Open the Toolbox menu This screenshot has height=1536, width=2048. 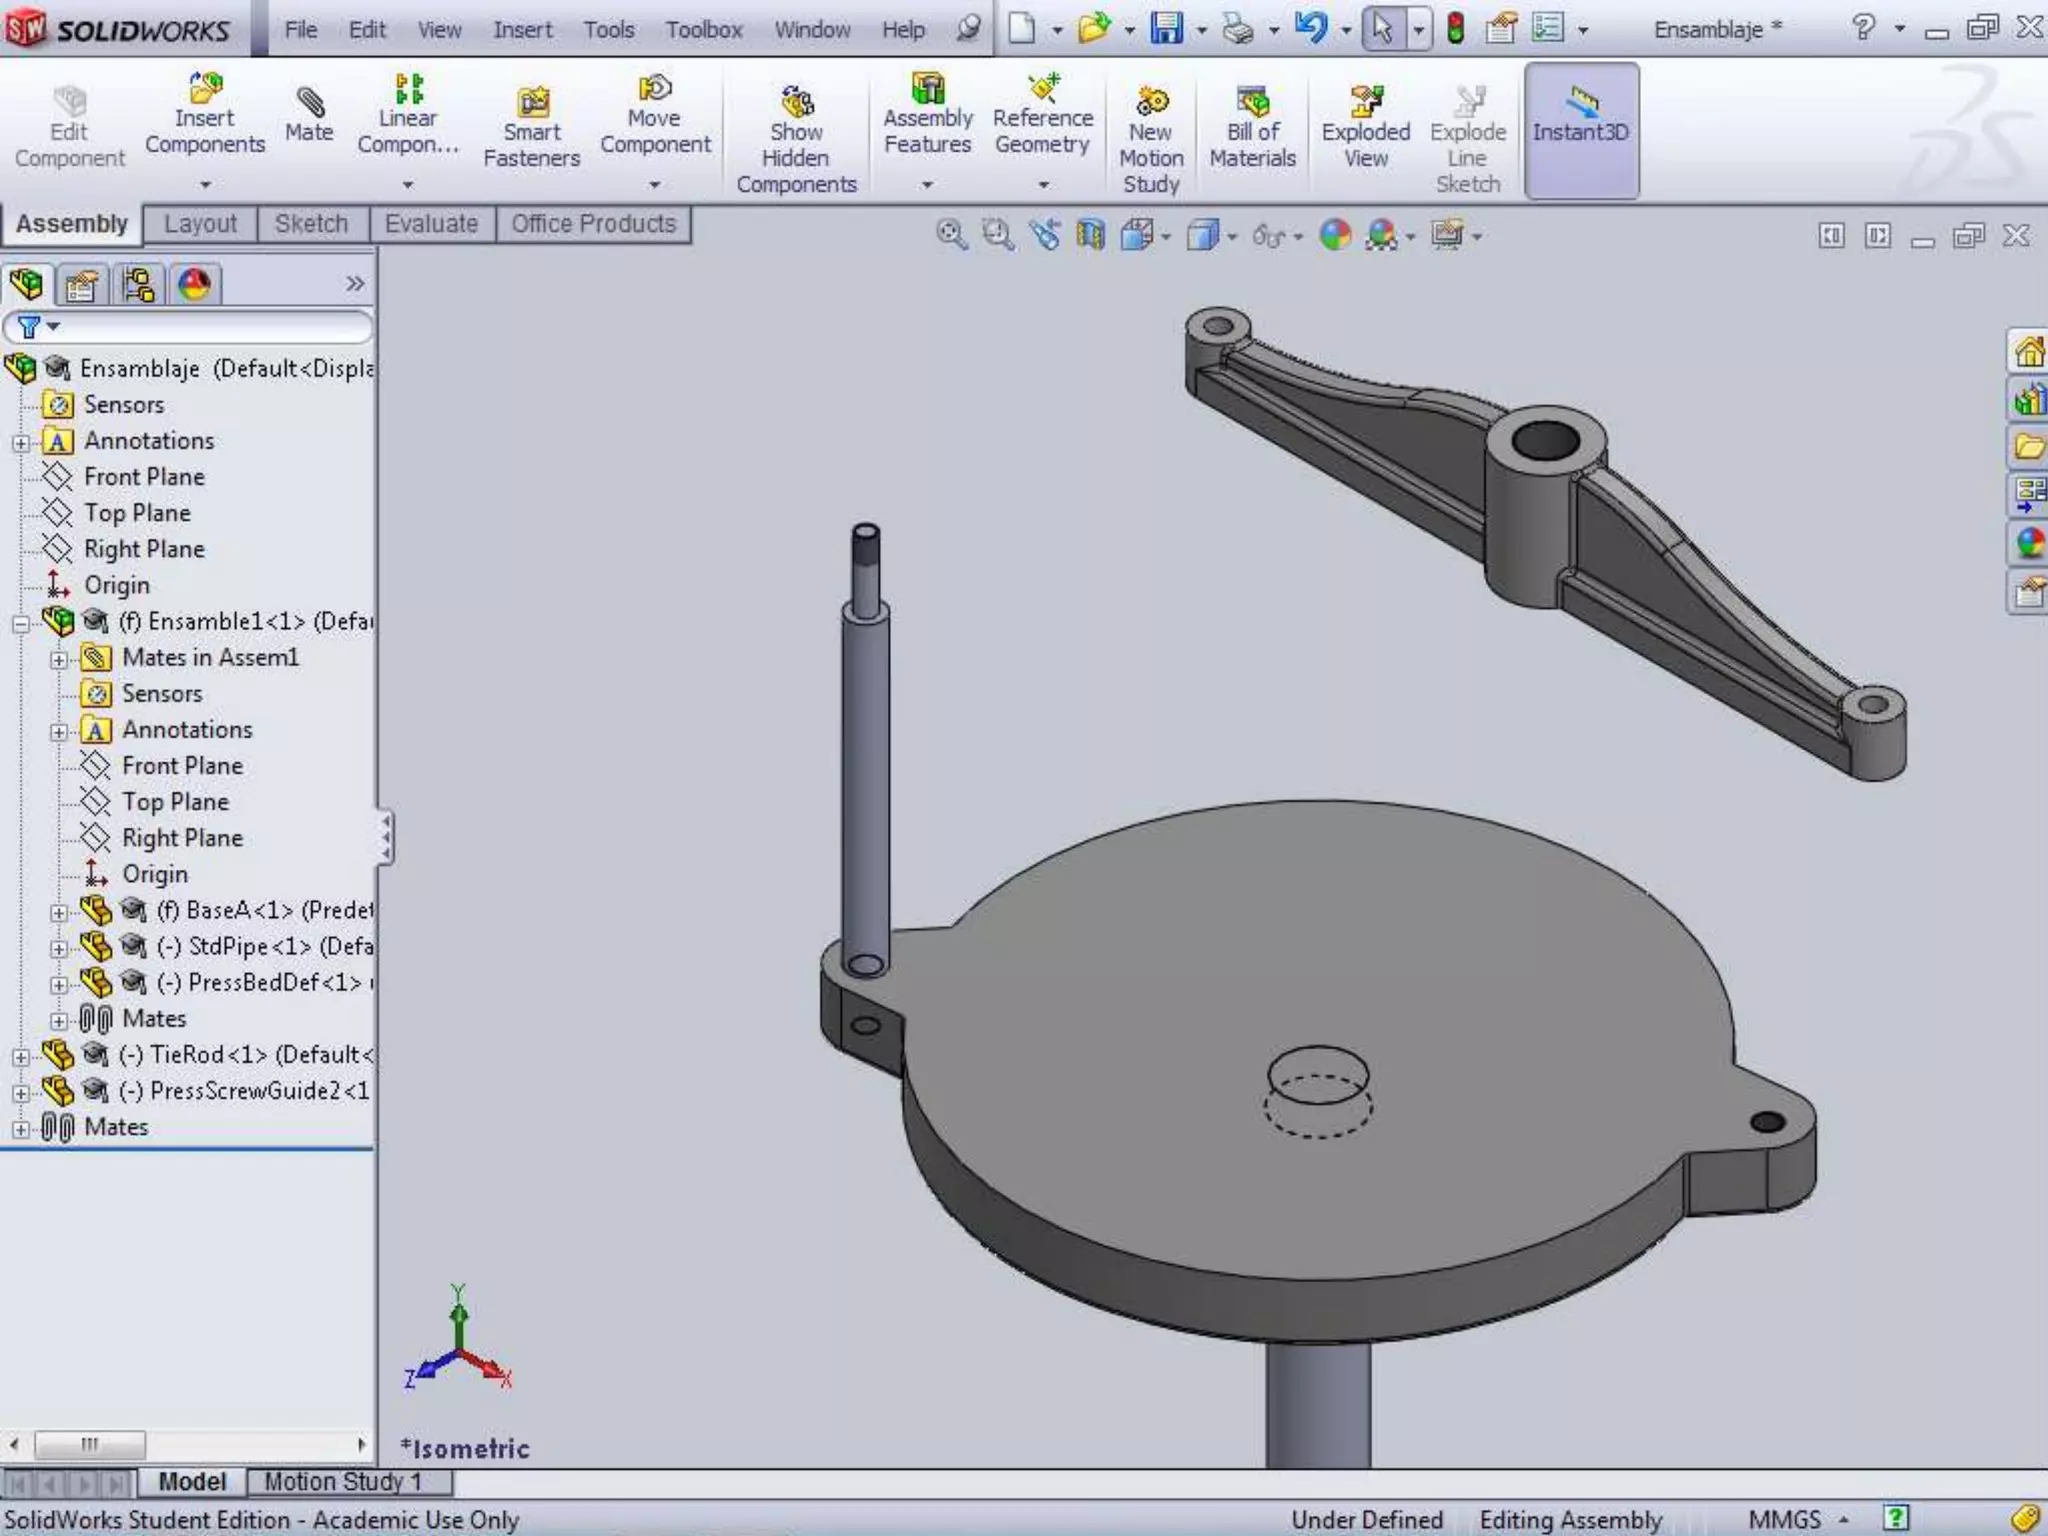pyautogui.click(x=704, y=30)
